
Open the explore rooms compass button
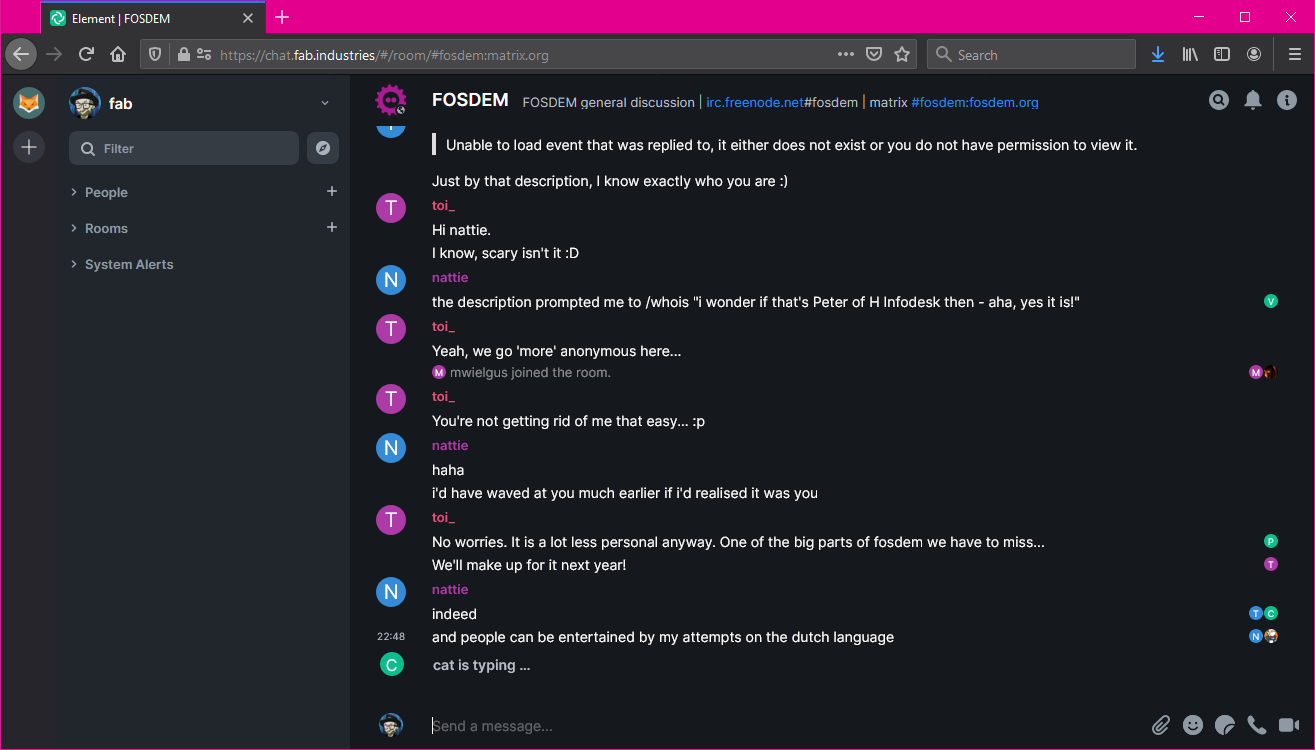pos(322,148)
